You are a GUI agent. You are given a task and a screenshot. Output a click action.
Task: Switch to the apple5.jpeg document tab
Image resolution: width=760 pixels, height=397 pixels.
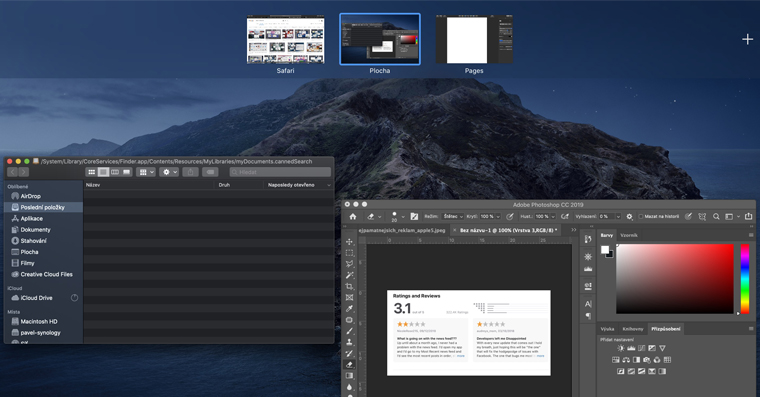pos(401,230)
